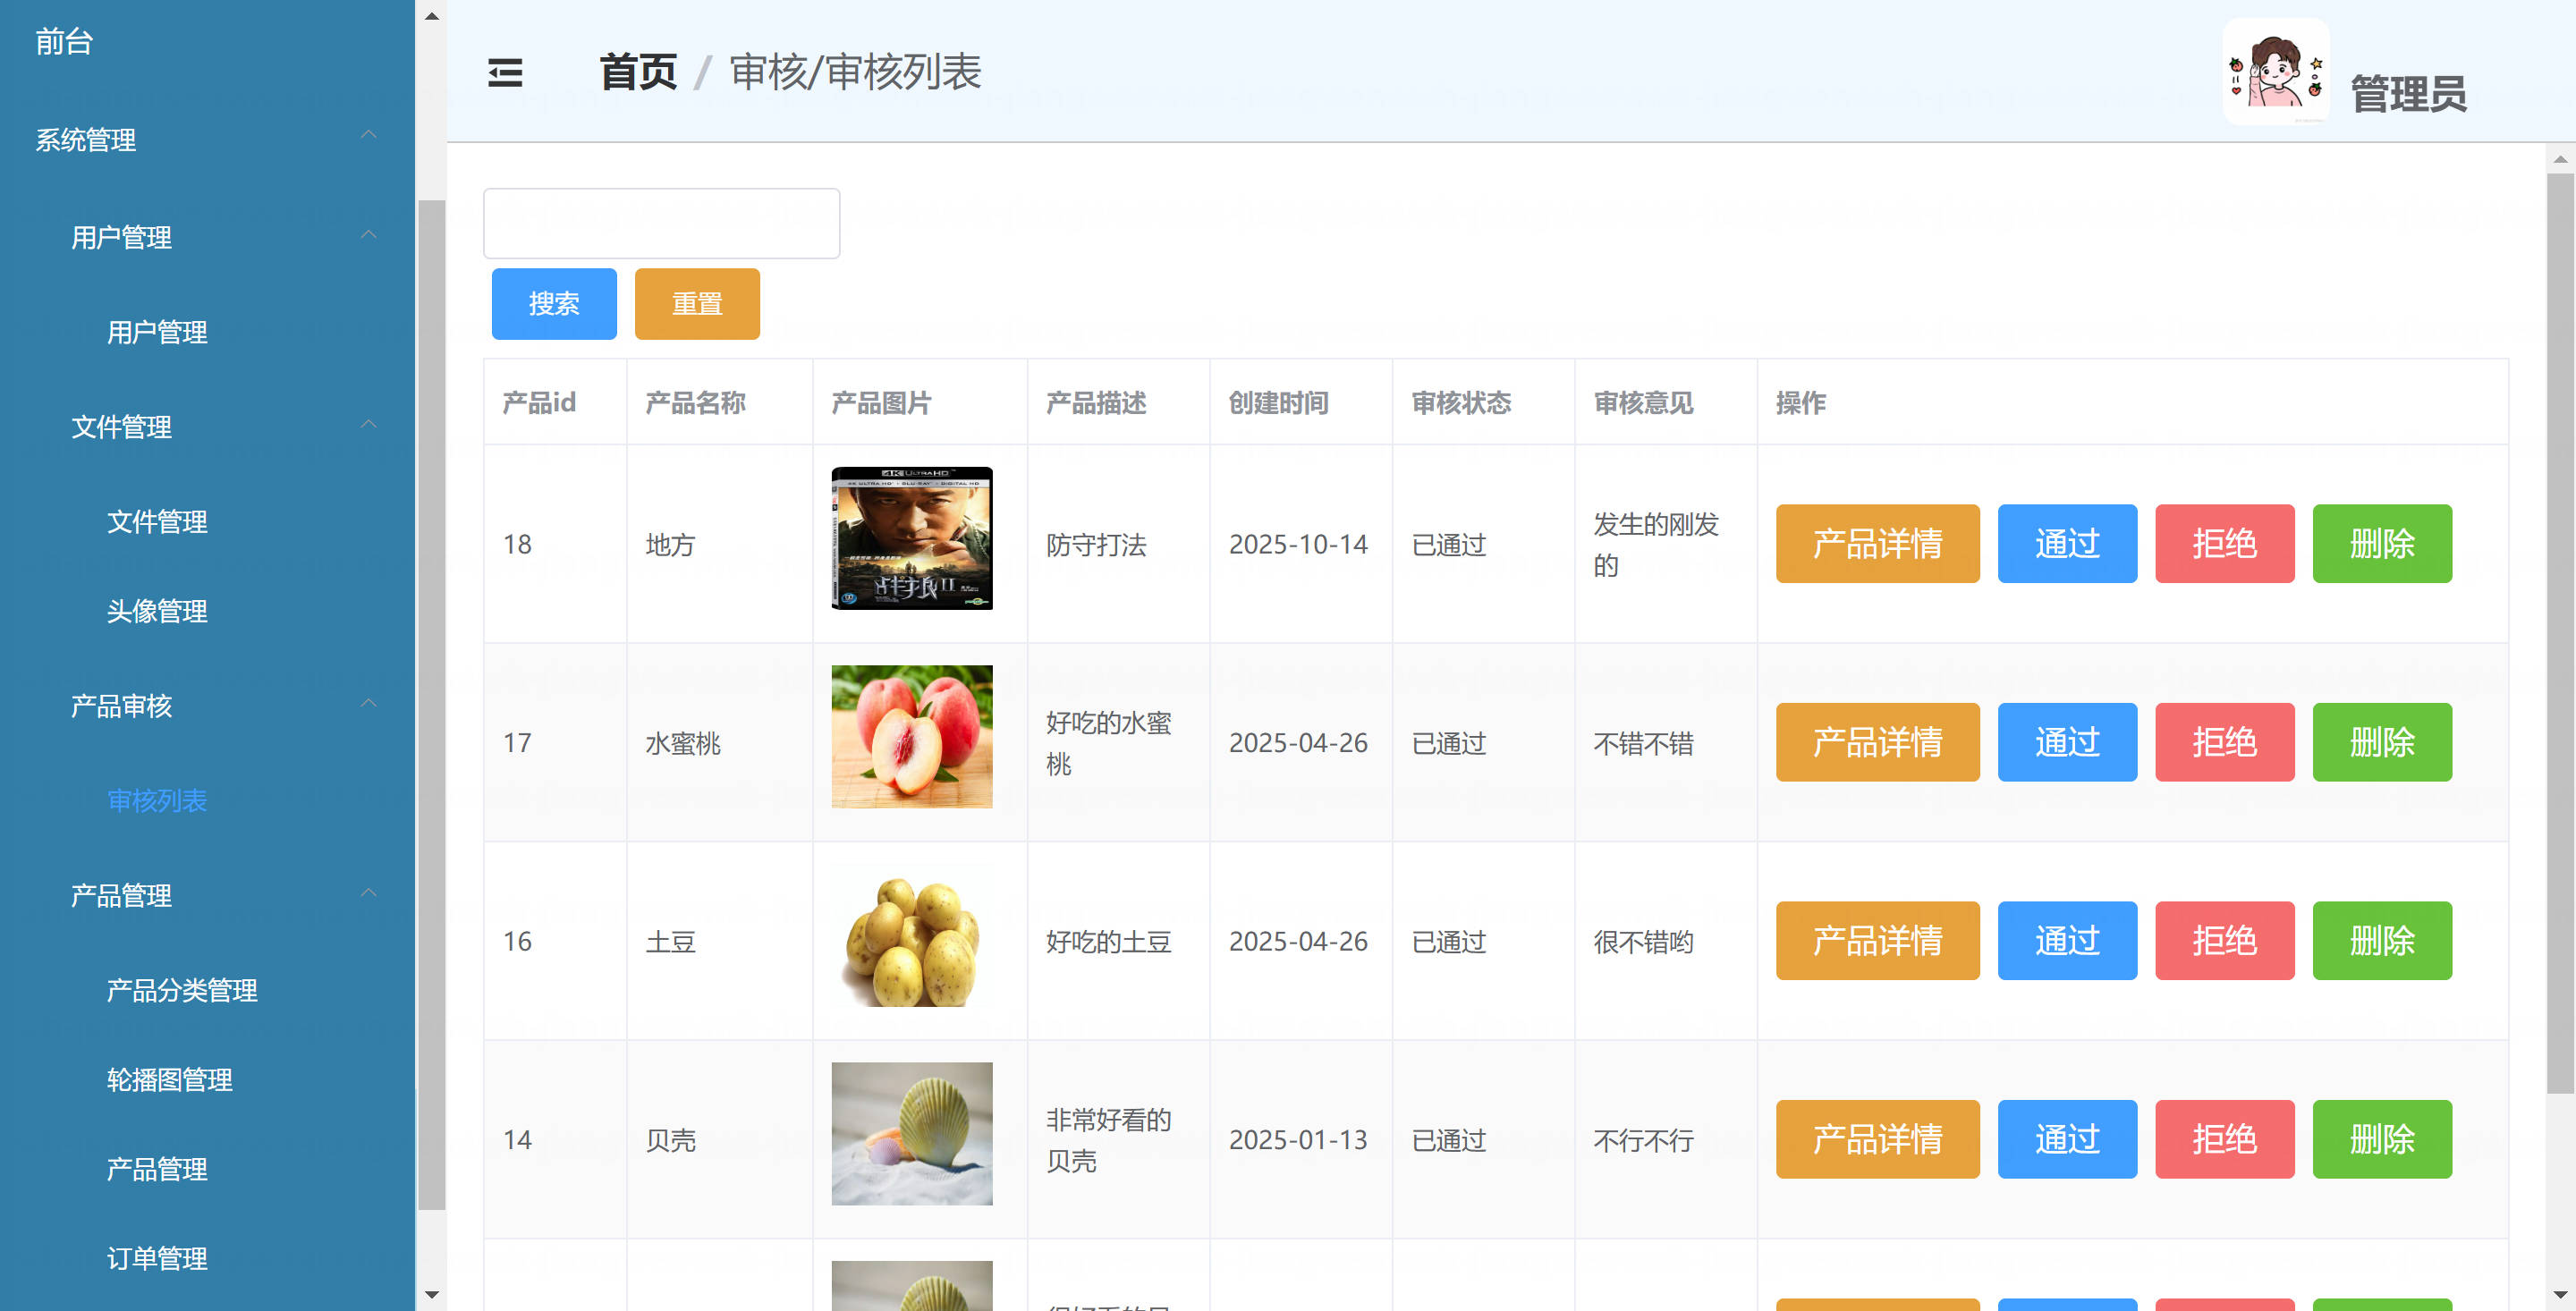Delete product 18 row
This screenshot has height=1311, width=2576.
[x=2383, y=544]
